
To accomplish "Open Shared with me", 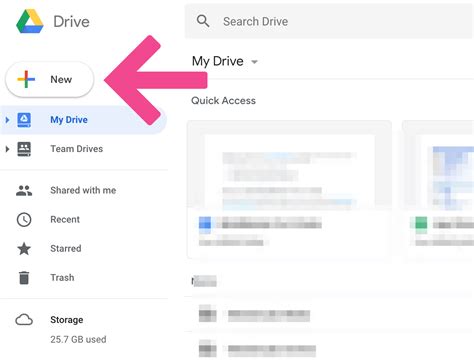I will coord(83,190).
